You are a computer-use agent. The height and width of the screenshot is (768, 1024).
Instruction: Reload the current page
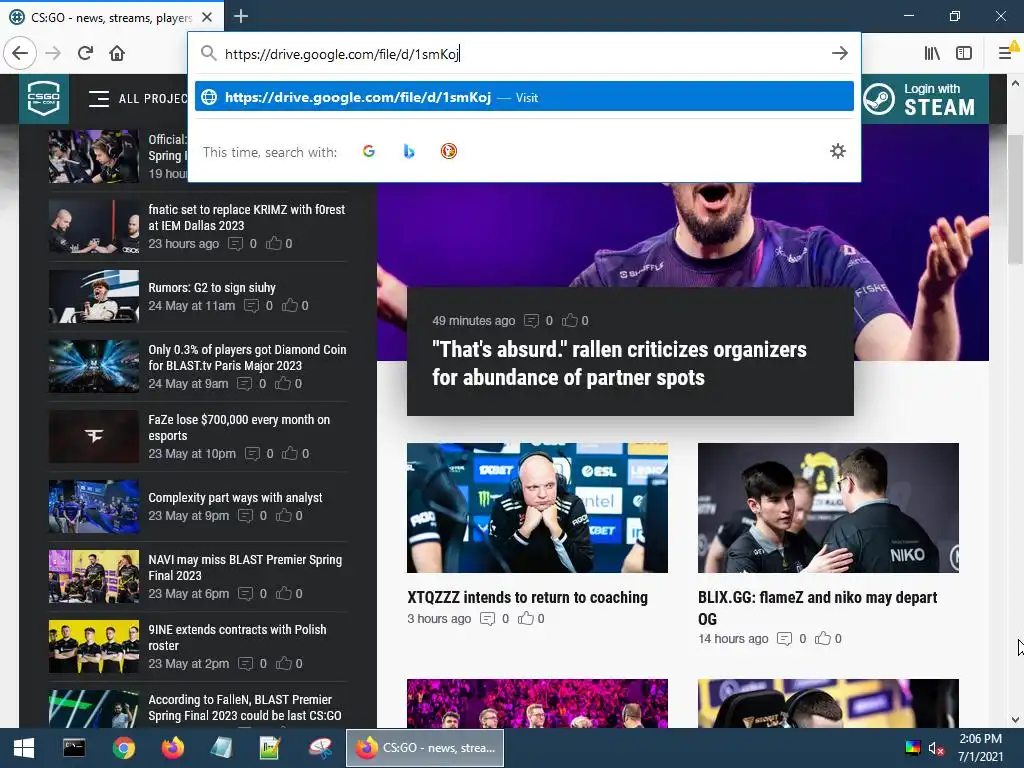pos(86,53)
